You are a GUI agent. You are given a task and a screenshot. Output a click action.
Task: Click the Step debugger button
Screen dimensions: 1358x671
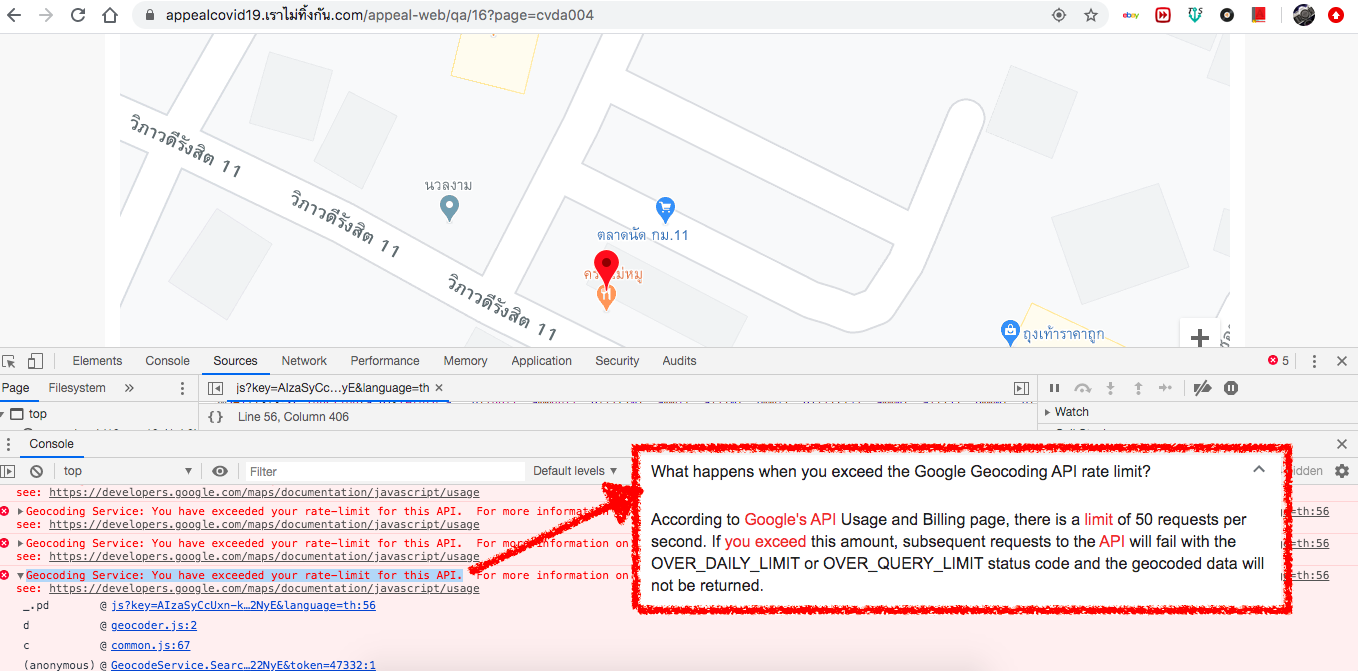click(x=1165, y=388)
